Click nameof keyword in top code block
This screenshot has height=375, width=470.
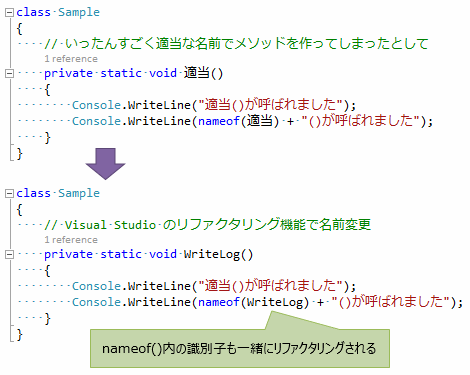(x=219, y=121)
